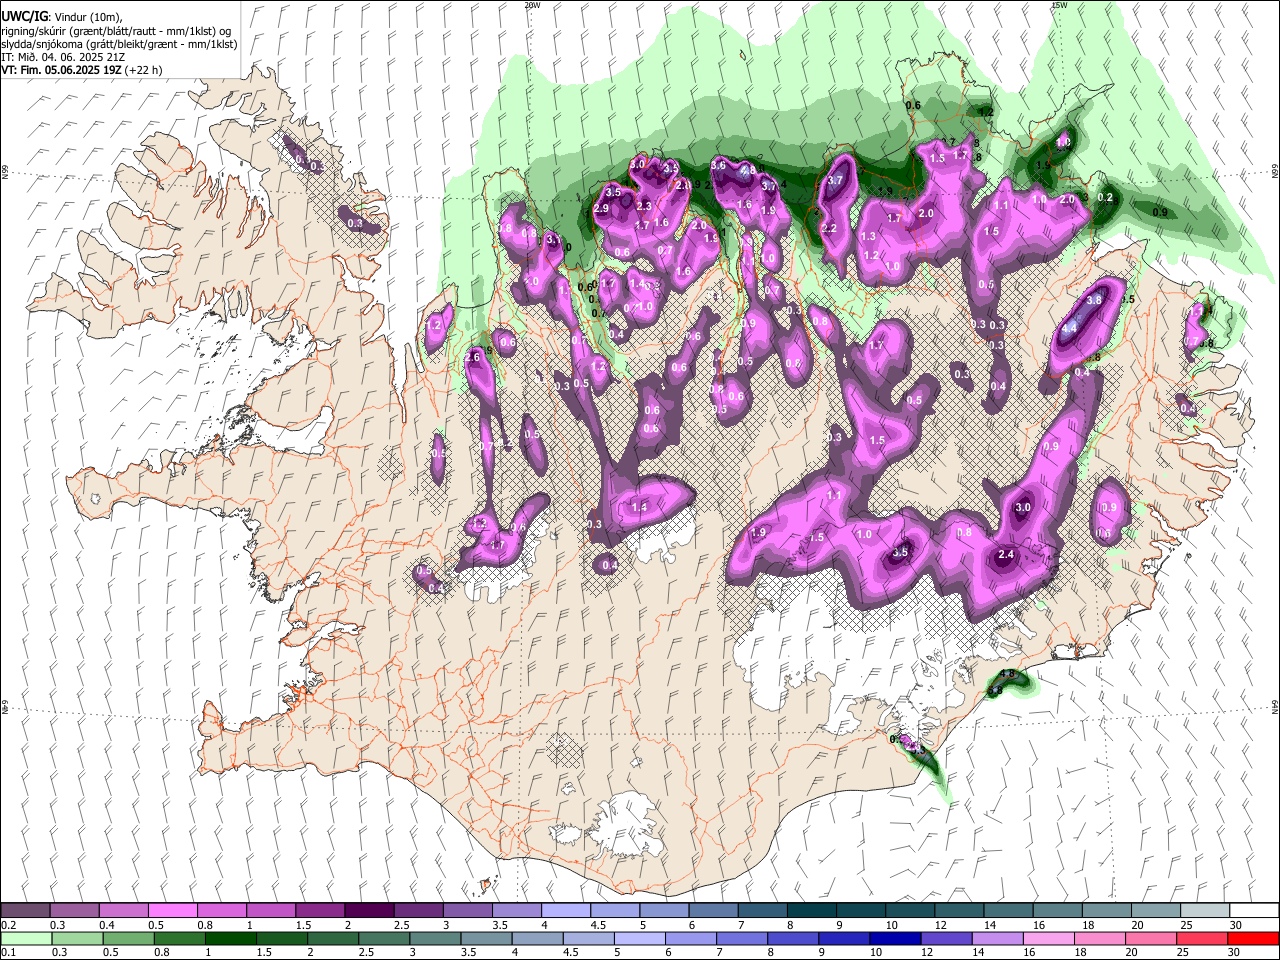Image resolution: width=1280 pixels, height=960 pixels.
Task: Click the '4.4' snowfall value on the map
Action: (x=1070, y=328)
